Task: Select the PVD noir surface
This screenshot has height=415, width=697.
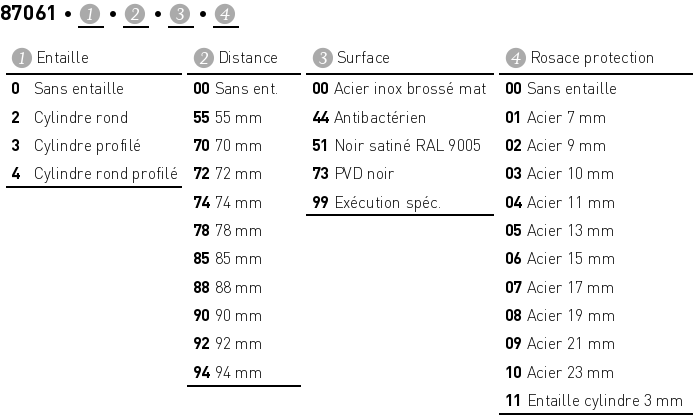Action: pyautogui.click(x=364, y=174)
